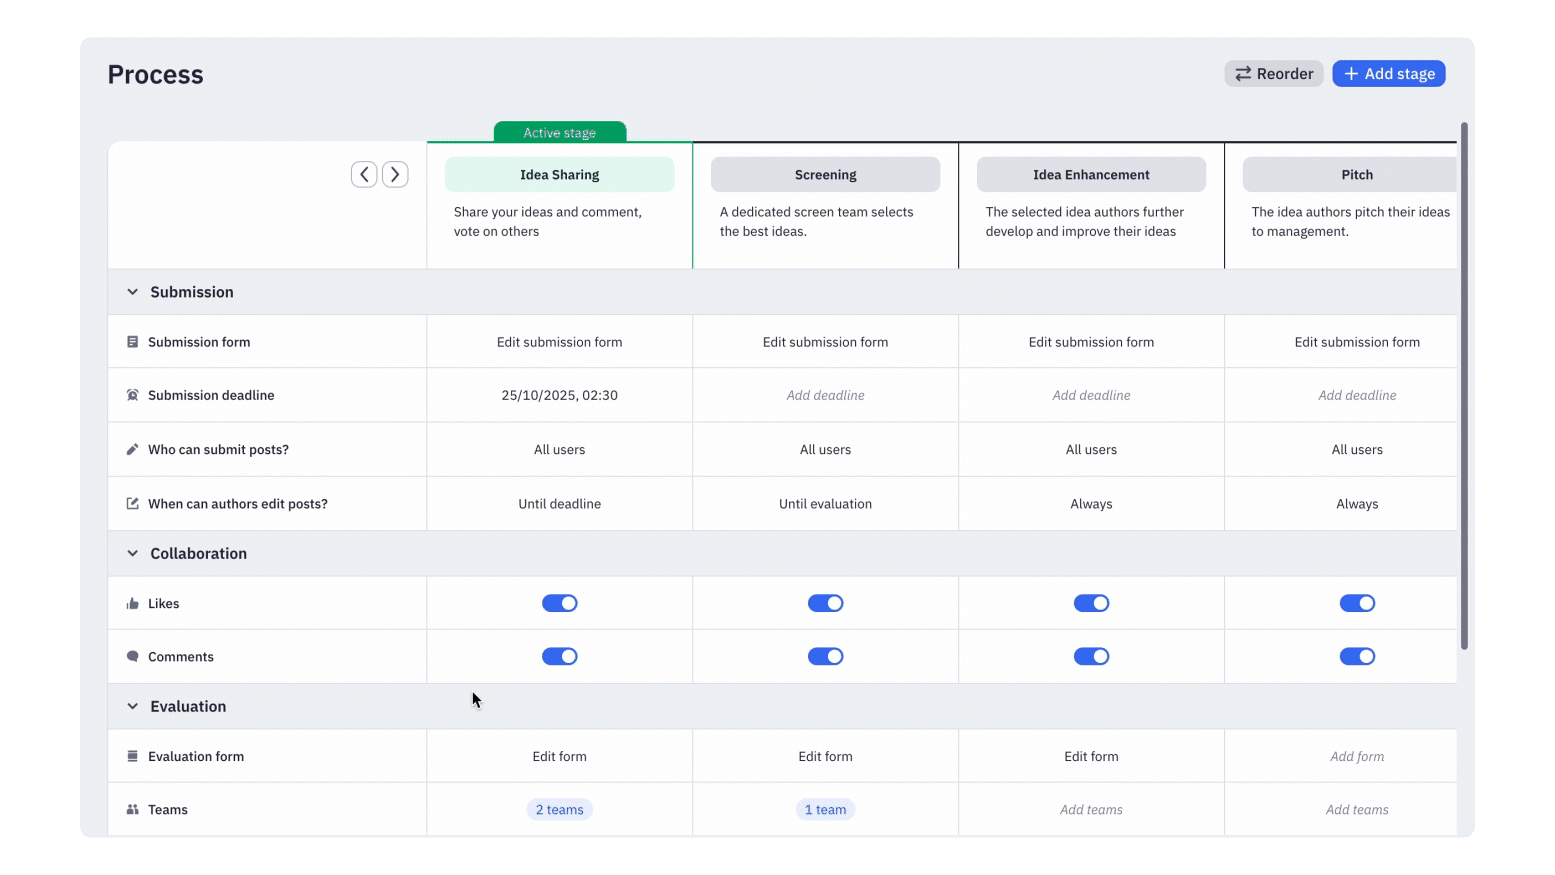
Task: Click the alarm icon beside Submission deadline
Action: [x=133, y=394]
